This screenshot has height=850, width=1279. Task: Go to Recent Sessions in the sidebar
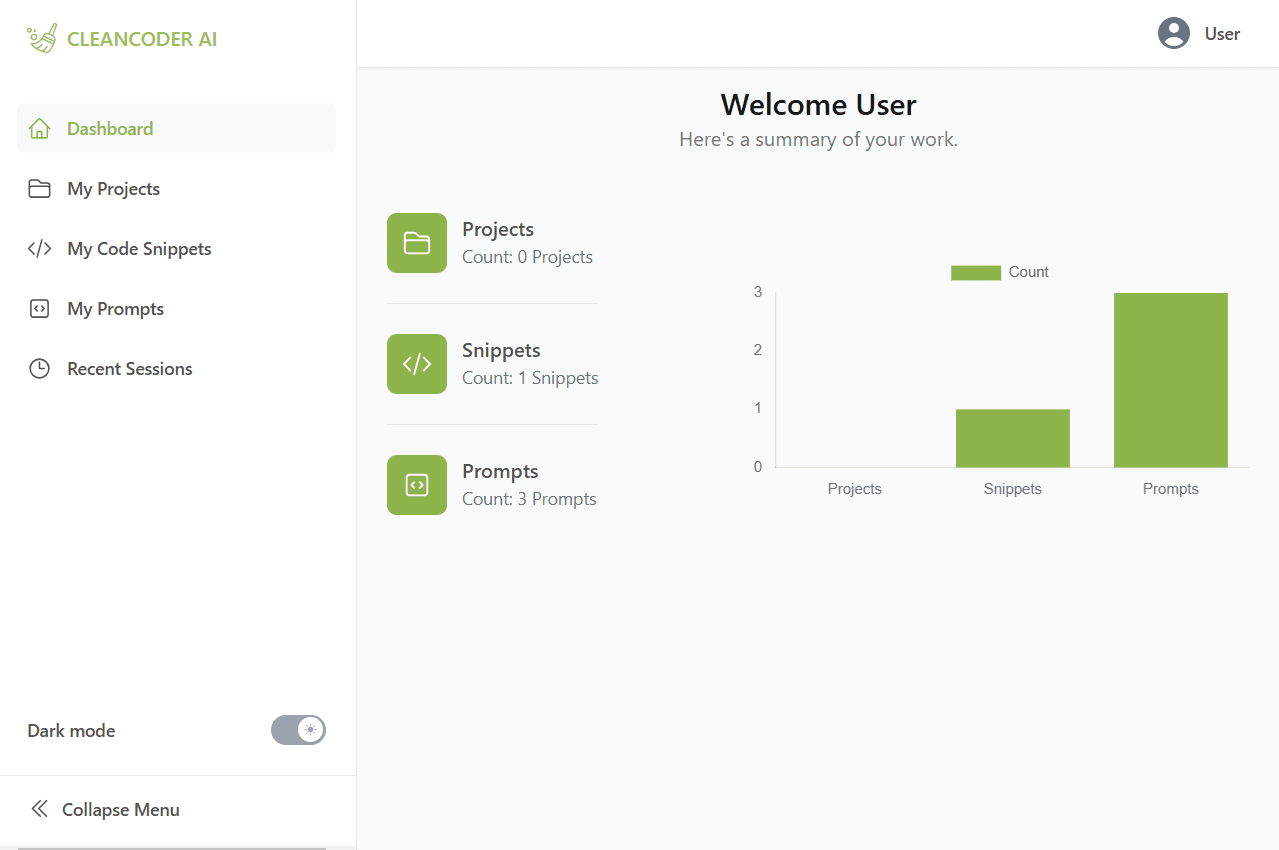pyautogui.click(x=129, y=369)
